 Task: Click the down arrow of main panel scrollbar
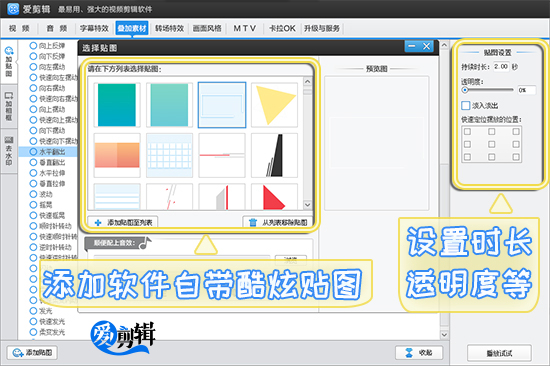tap(444, 335)
